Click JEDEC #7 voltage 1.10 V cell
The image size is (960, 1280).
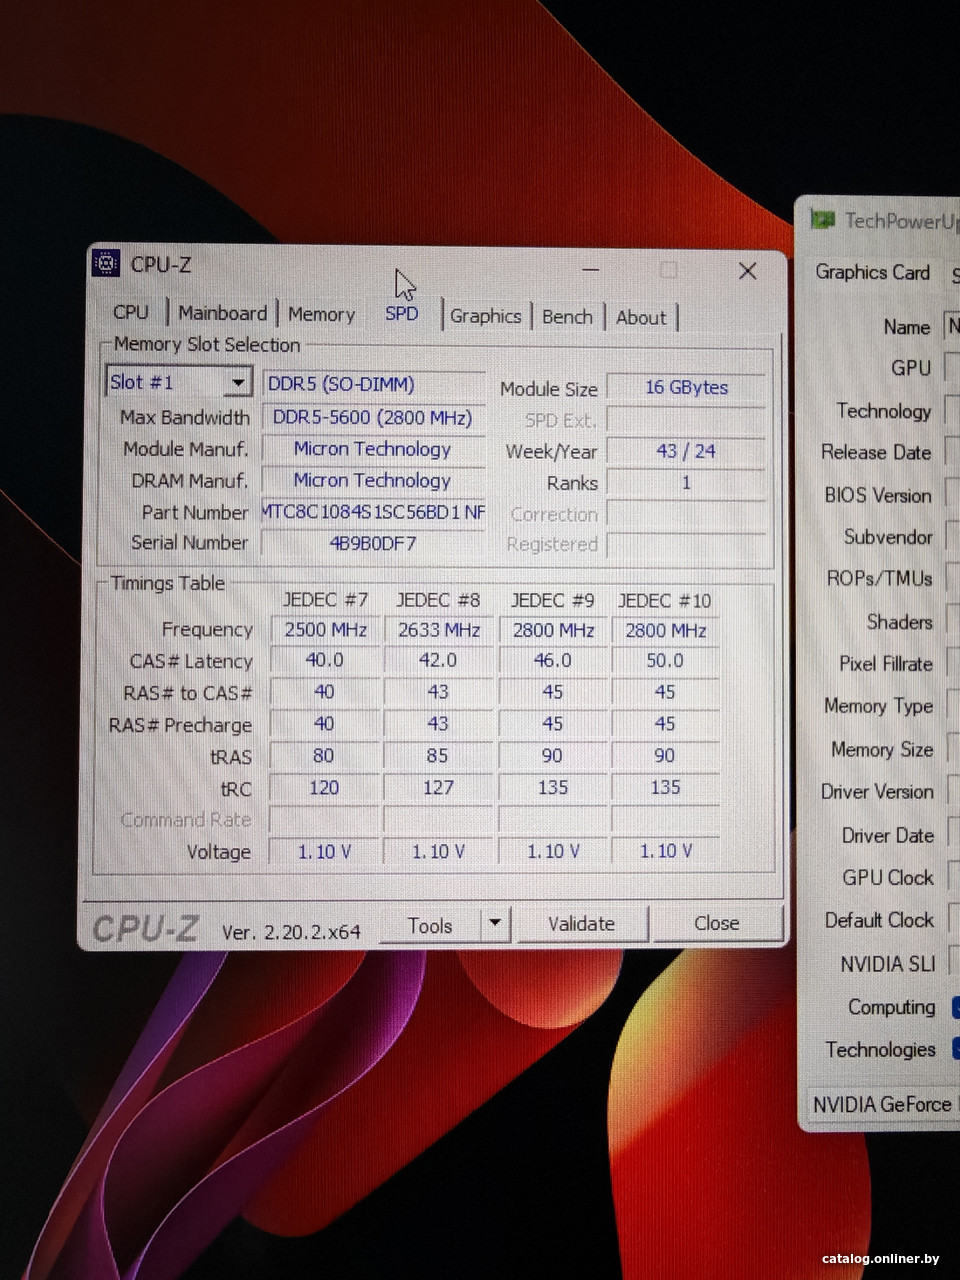pos(325,852)
